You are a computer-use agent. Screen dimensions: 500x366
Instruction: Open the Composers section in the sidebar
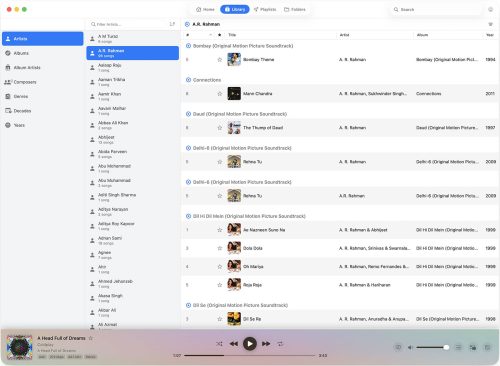click(x=42, y=82)
